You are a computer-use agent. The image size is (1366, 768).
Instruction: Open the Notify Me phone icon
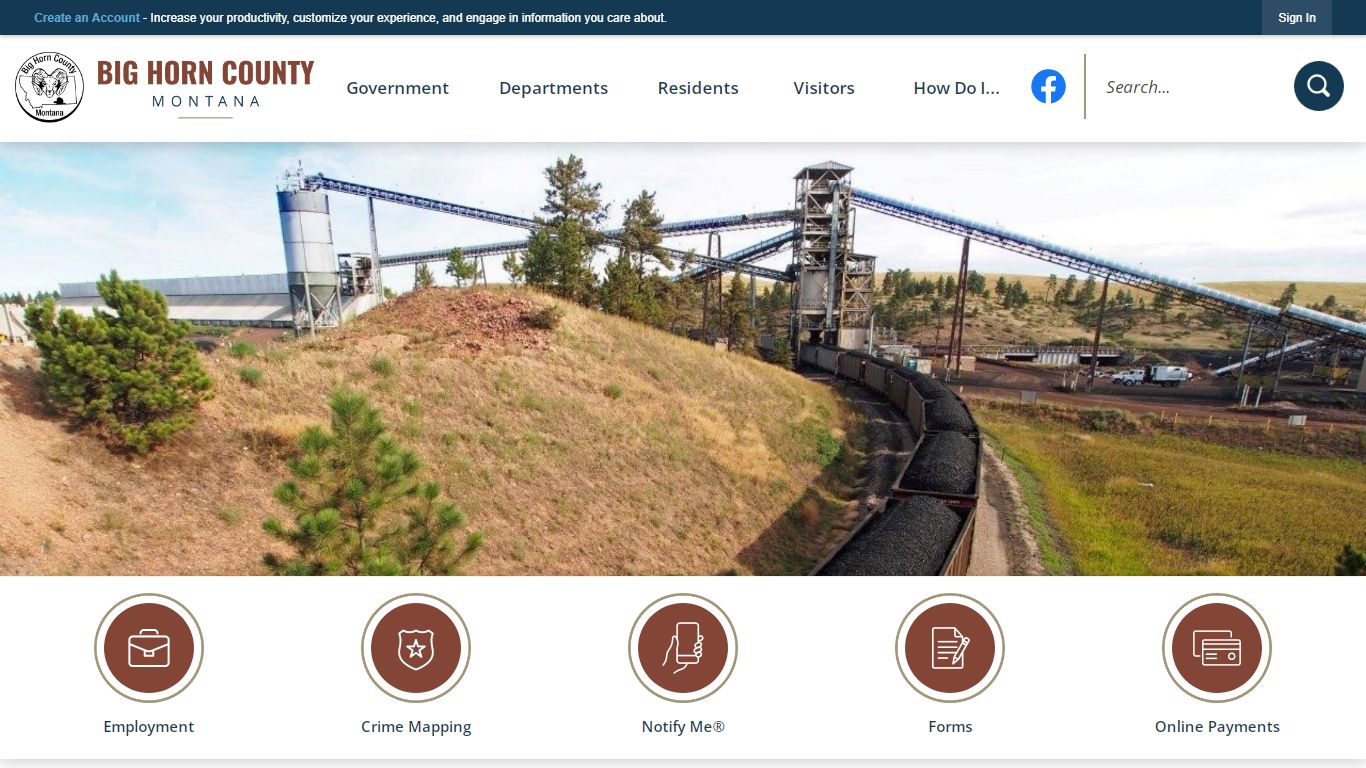(x=683, y=648)
